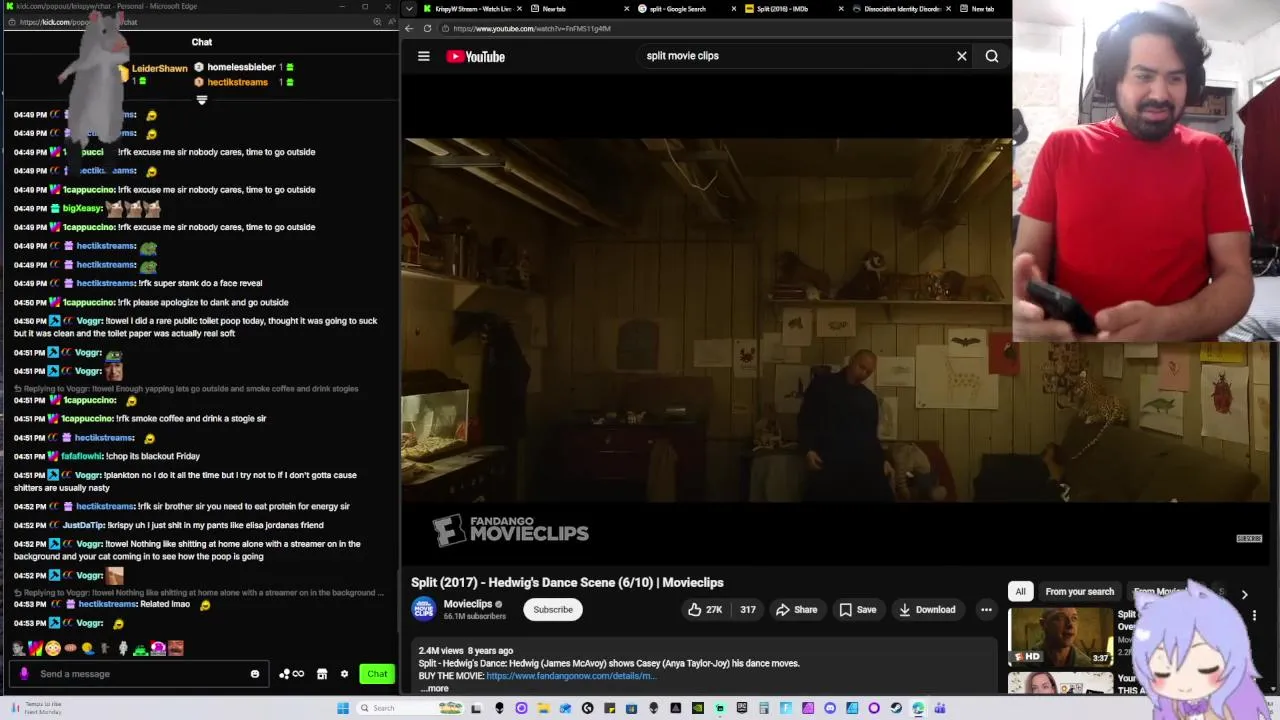Image resolution: width=1280 pixels, height=720 pixels.
Task: Dislike the video showing 317
Action: [748, 609]
